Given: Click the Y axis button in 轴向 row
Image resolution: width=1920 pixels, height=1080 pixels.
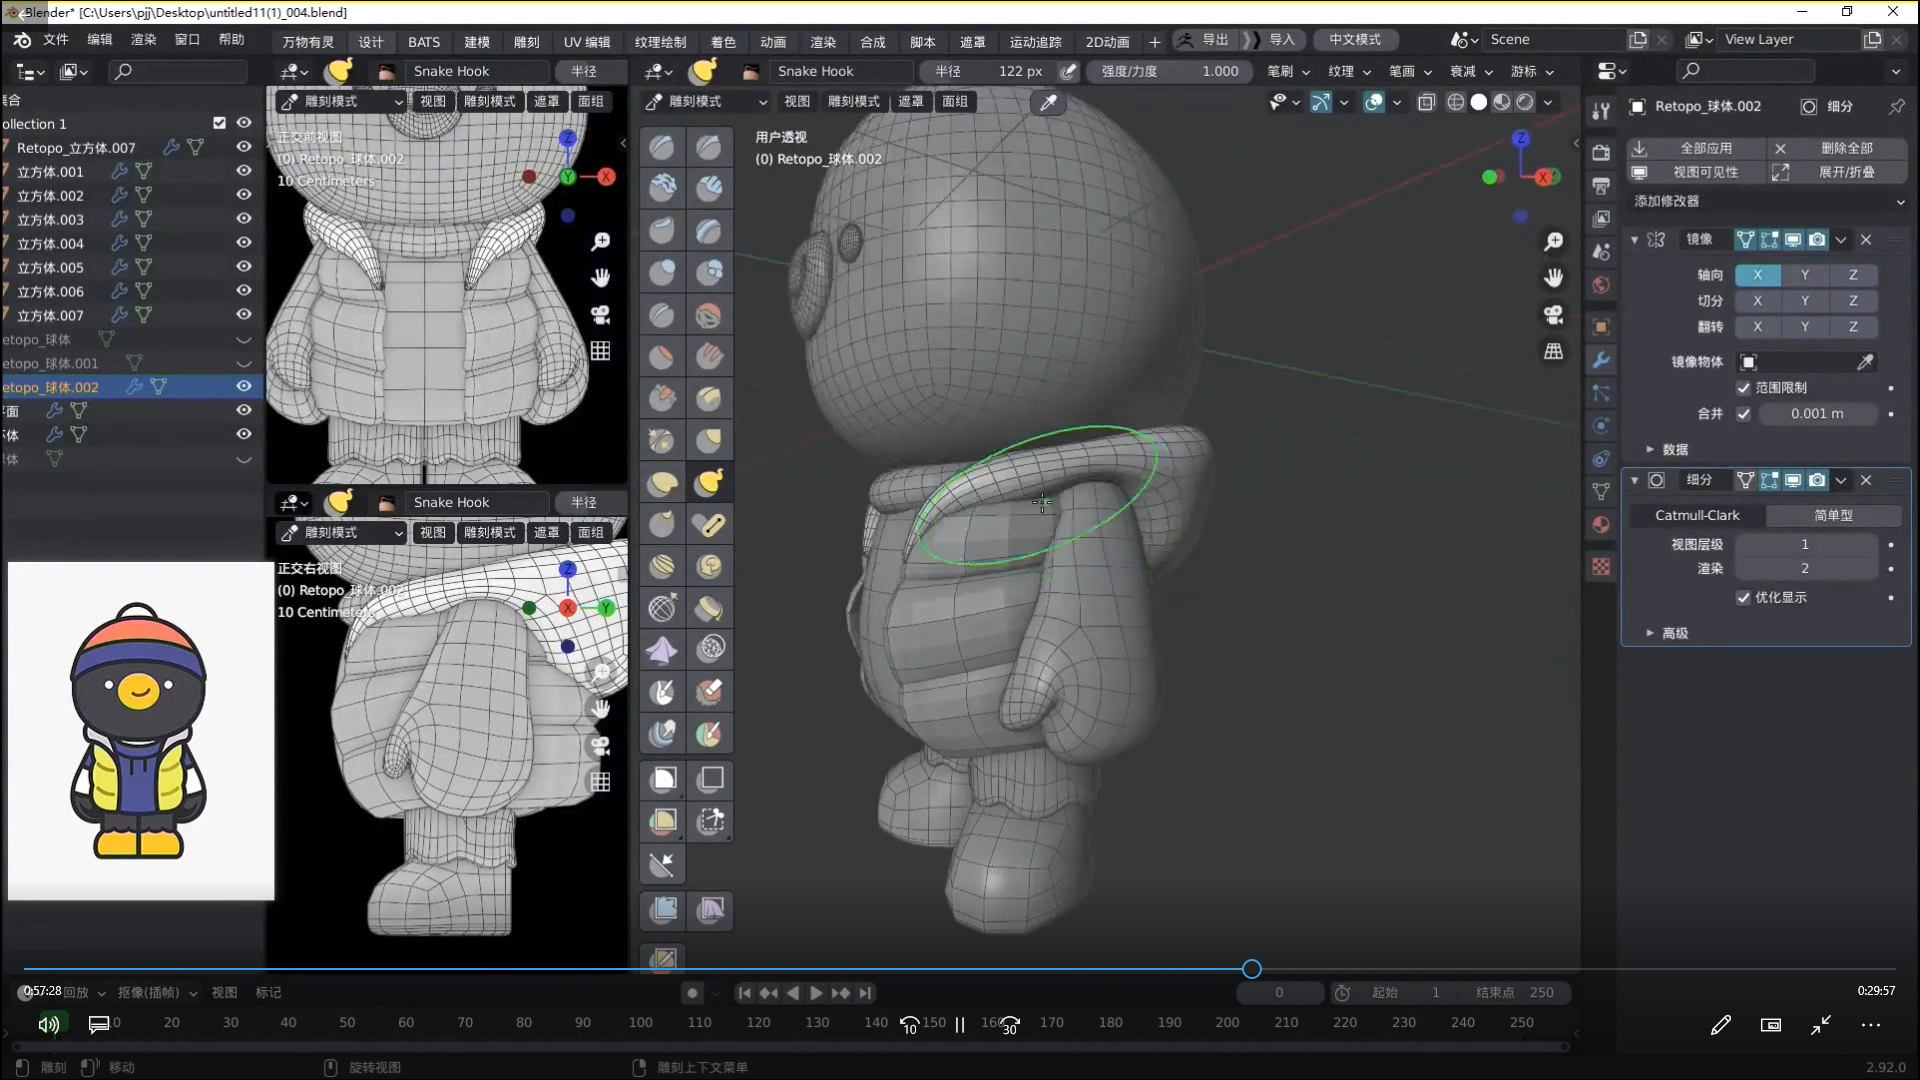Looking at the screenshot, I should tap(1804, 275).
